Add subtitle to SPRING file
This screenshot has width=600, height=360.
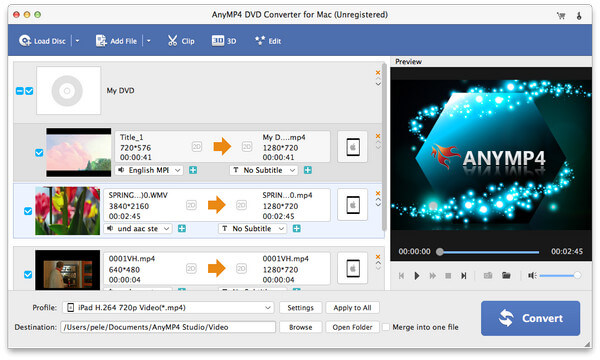(297, 228)
